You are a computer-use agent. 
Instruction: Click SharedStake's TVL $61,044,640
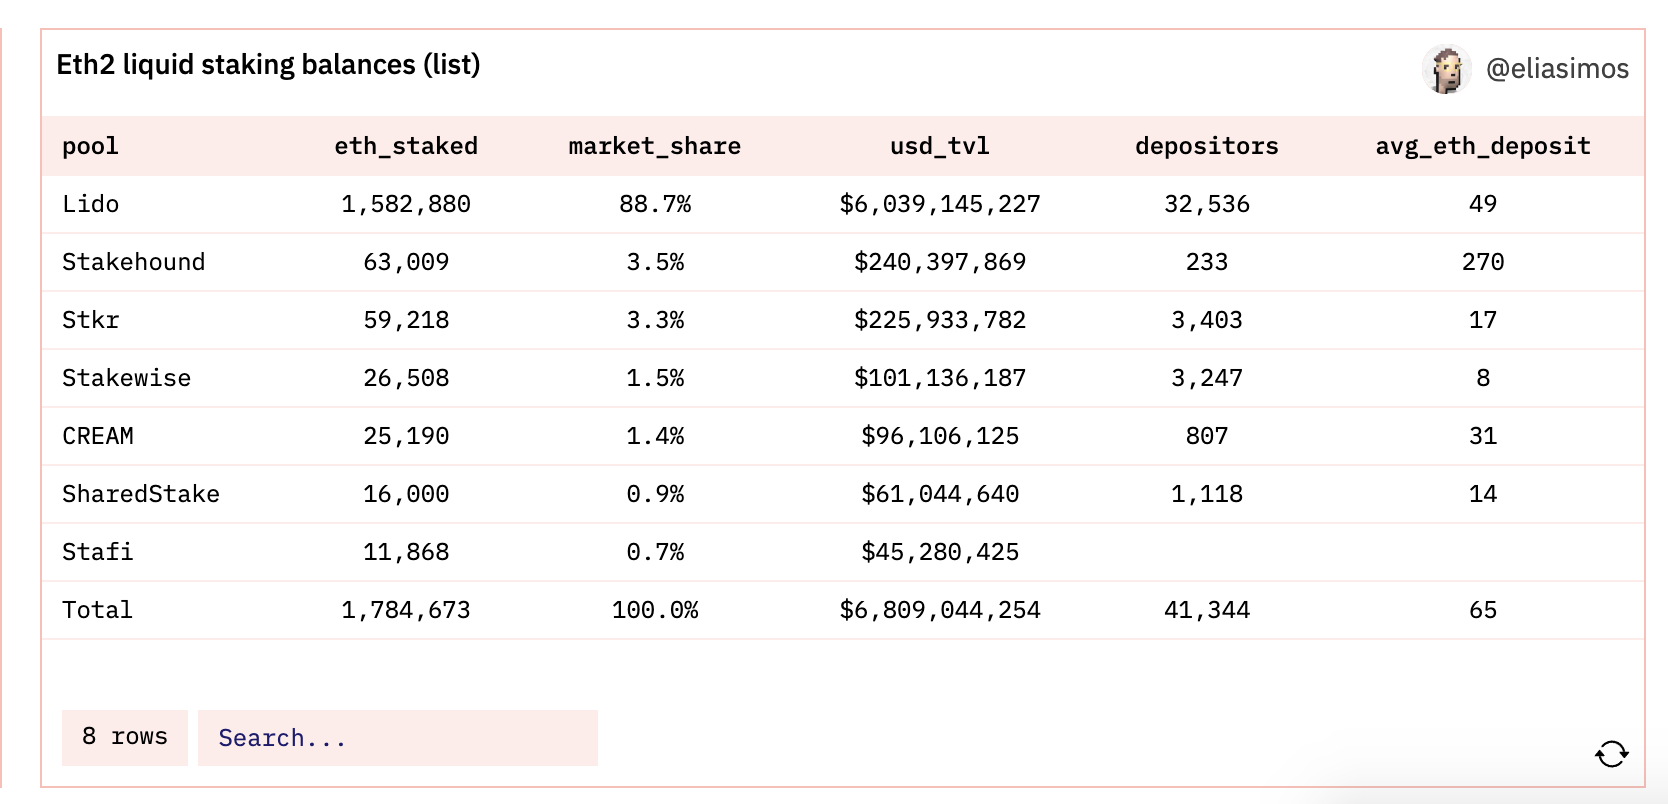click(940, 494)
